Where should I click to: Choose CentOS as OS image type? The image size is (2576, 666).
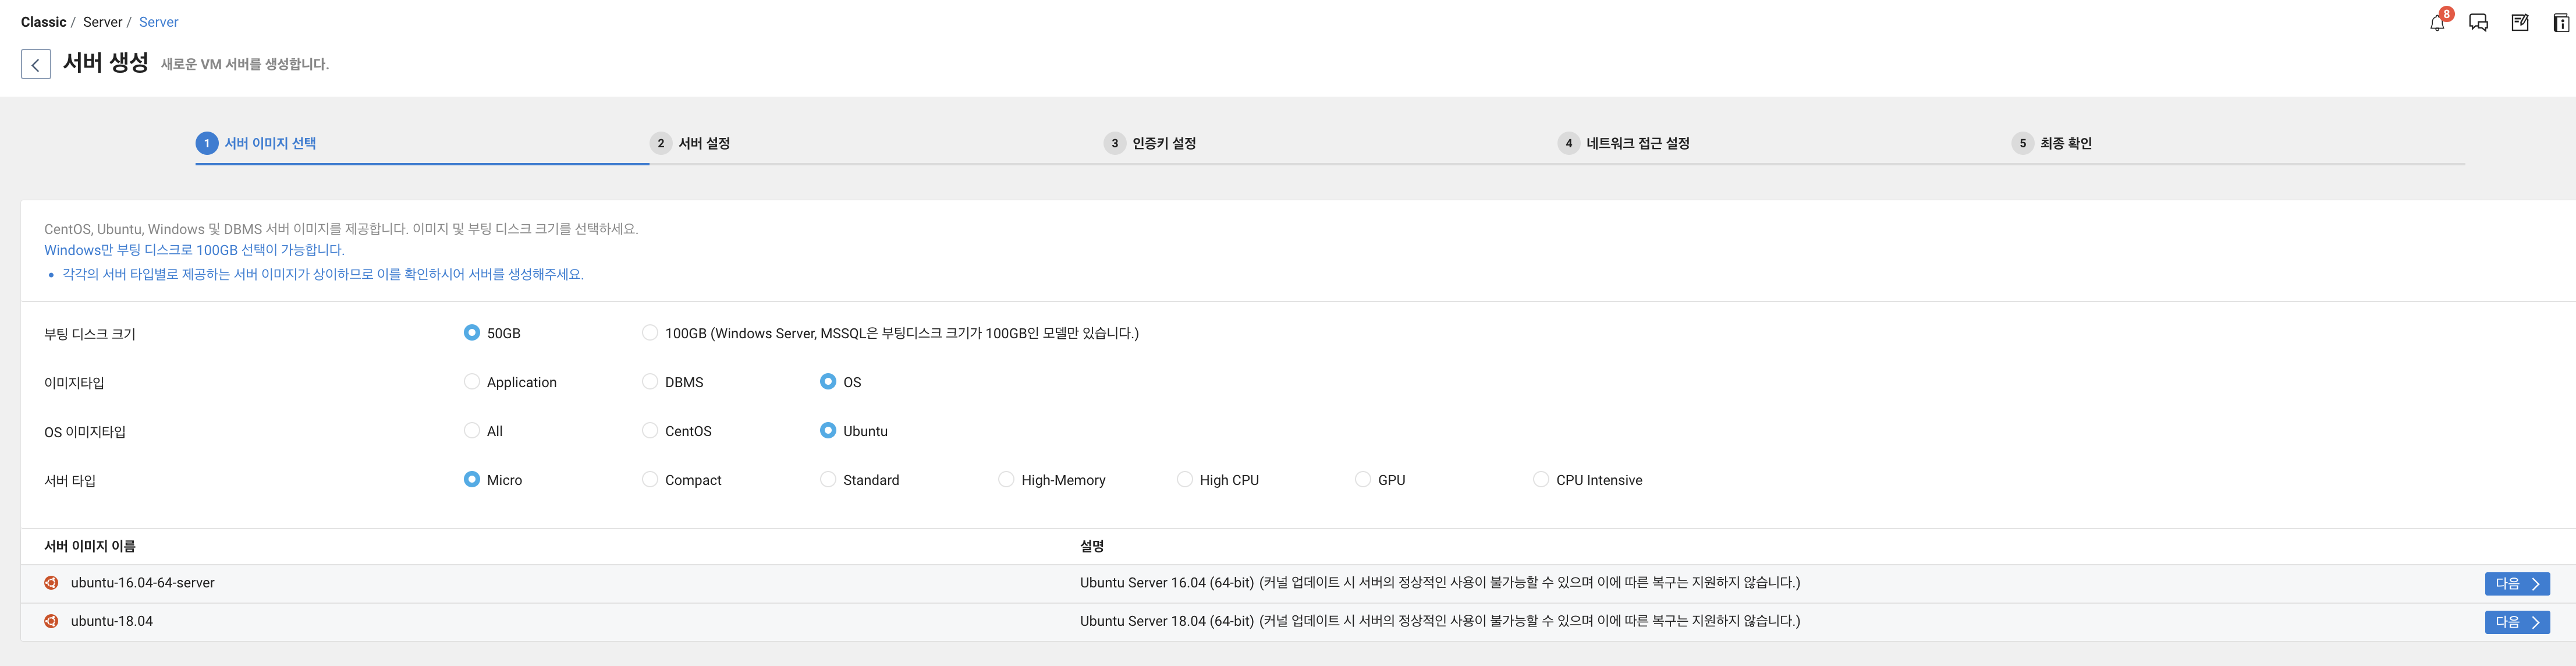[650, 431]
